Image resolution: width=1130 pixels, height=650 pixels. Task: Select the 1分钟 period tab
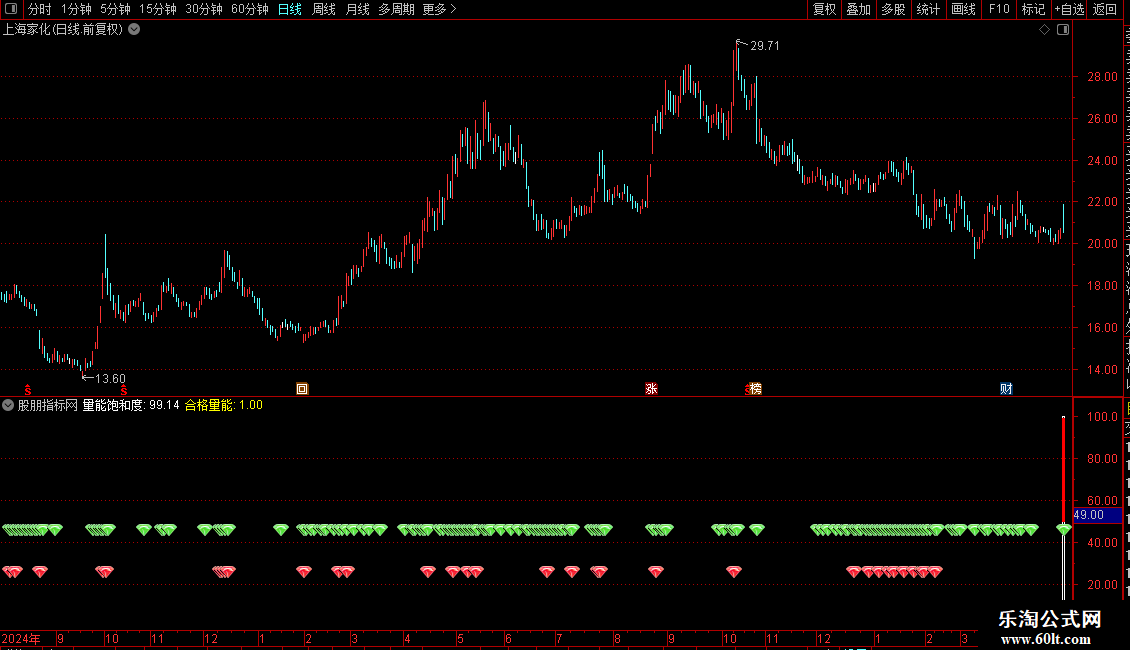[x=76, y=9]
